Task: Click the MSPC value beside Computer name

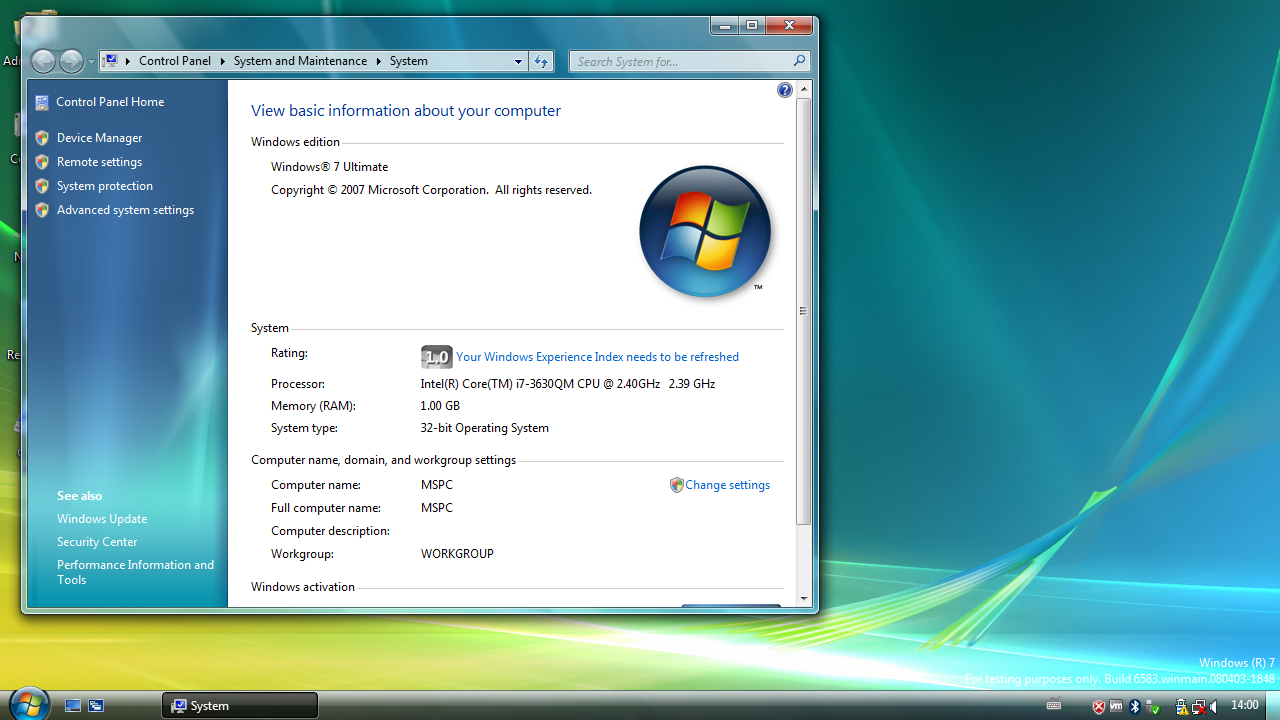Action: pos(437,485)
